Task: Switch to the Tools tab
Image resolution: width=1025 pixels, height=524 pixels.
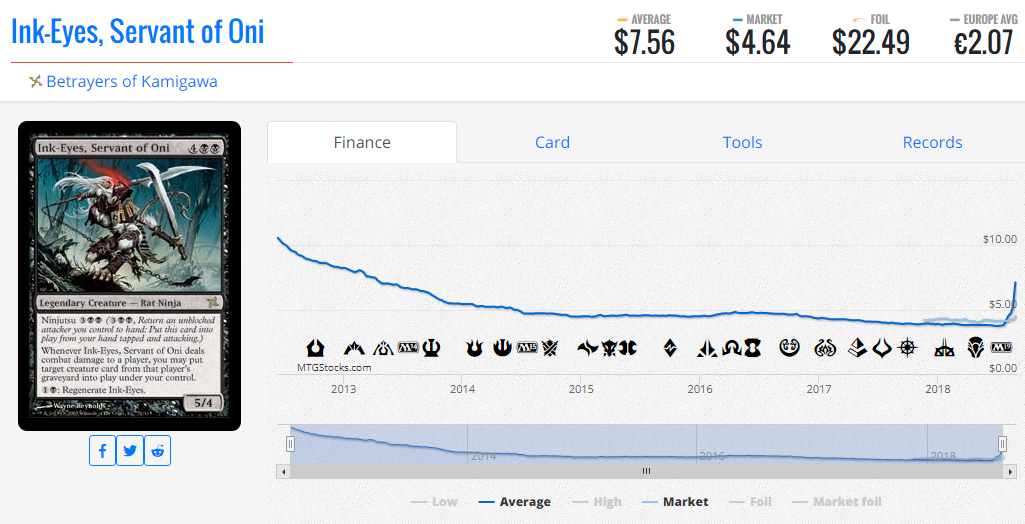Action: pos(743,142)
